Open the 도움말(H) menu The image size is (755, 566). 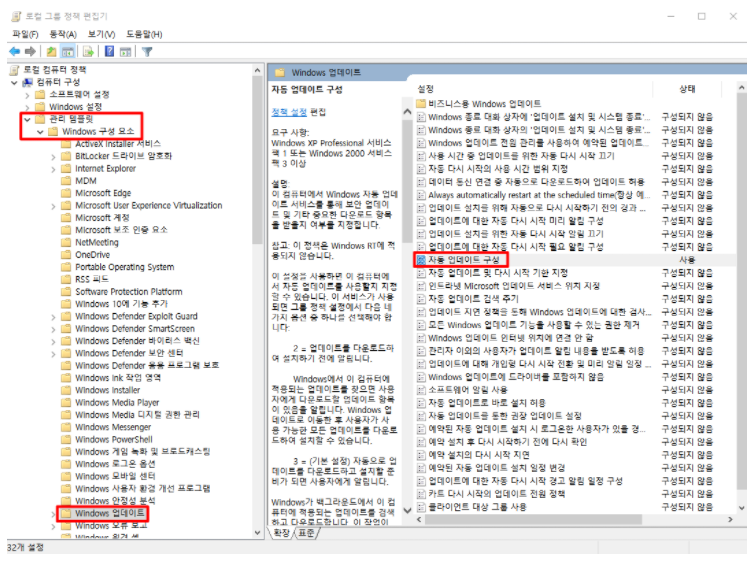144,34
